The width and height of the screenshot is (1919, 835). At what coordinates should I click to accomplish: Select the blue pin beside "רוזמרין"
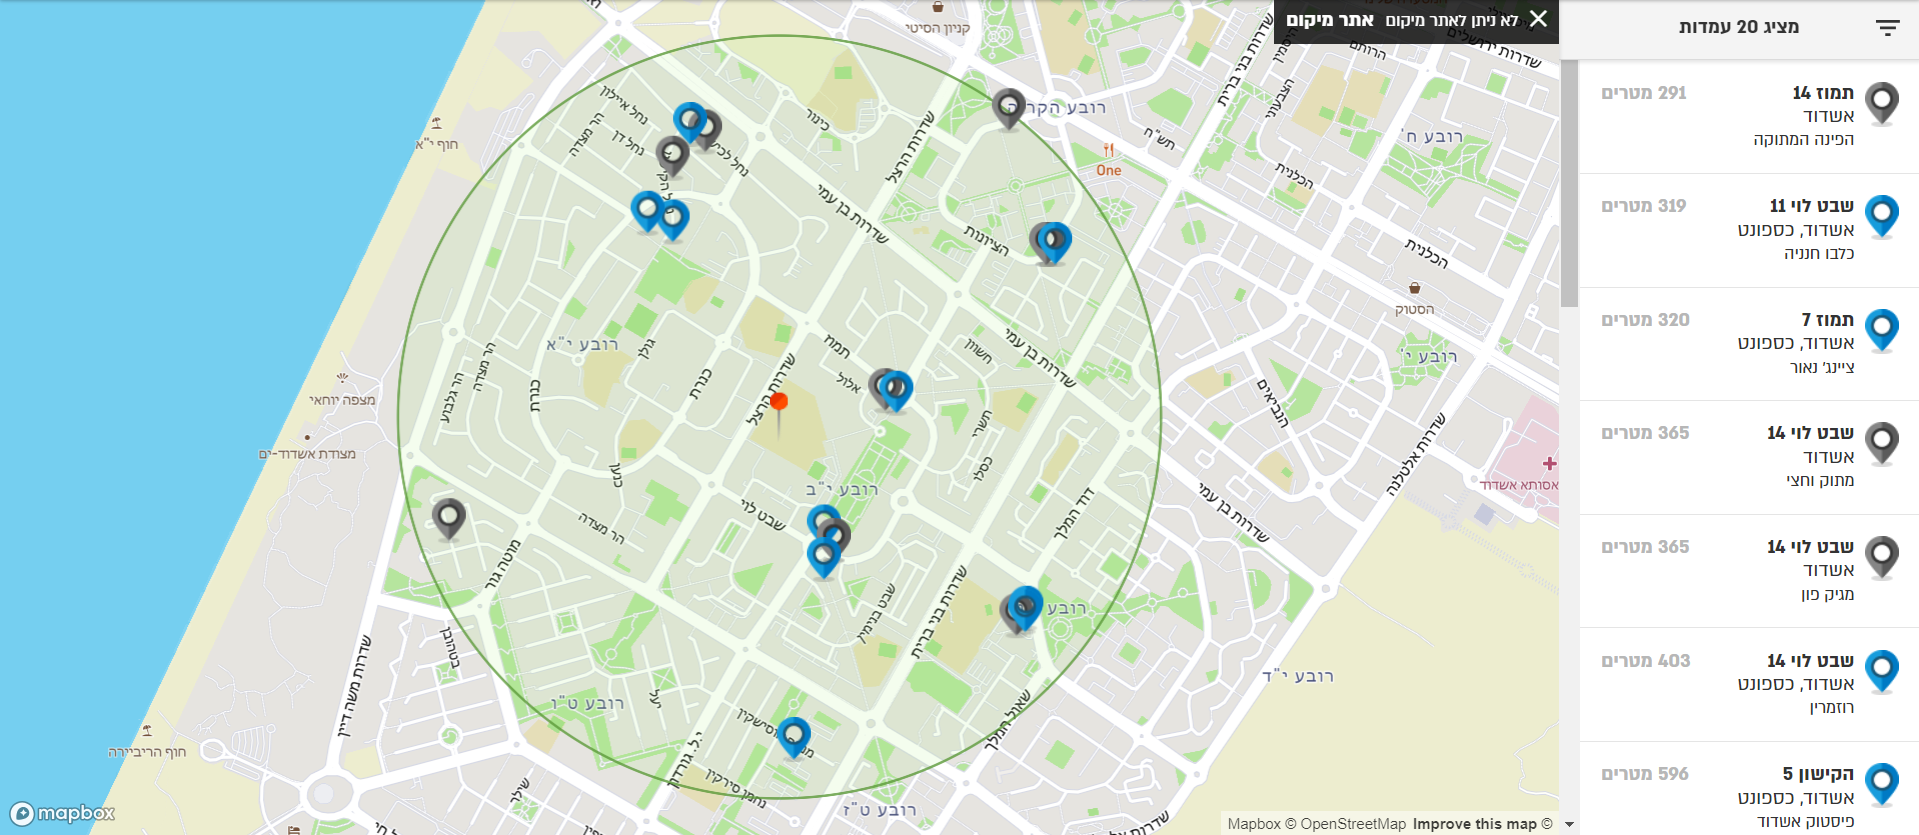point(1882,671)
